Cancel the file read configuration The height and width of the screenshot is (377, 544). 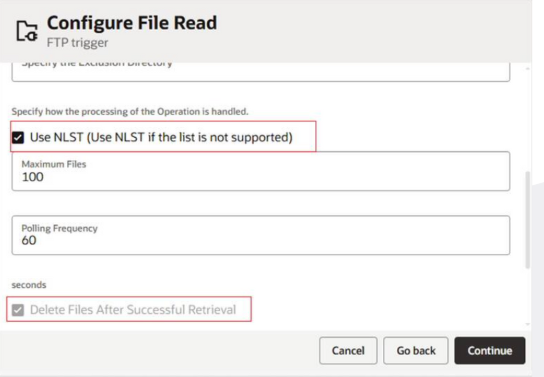coord(348,350)
